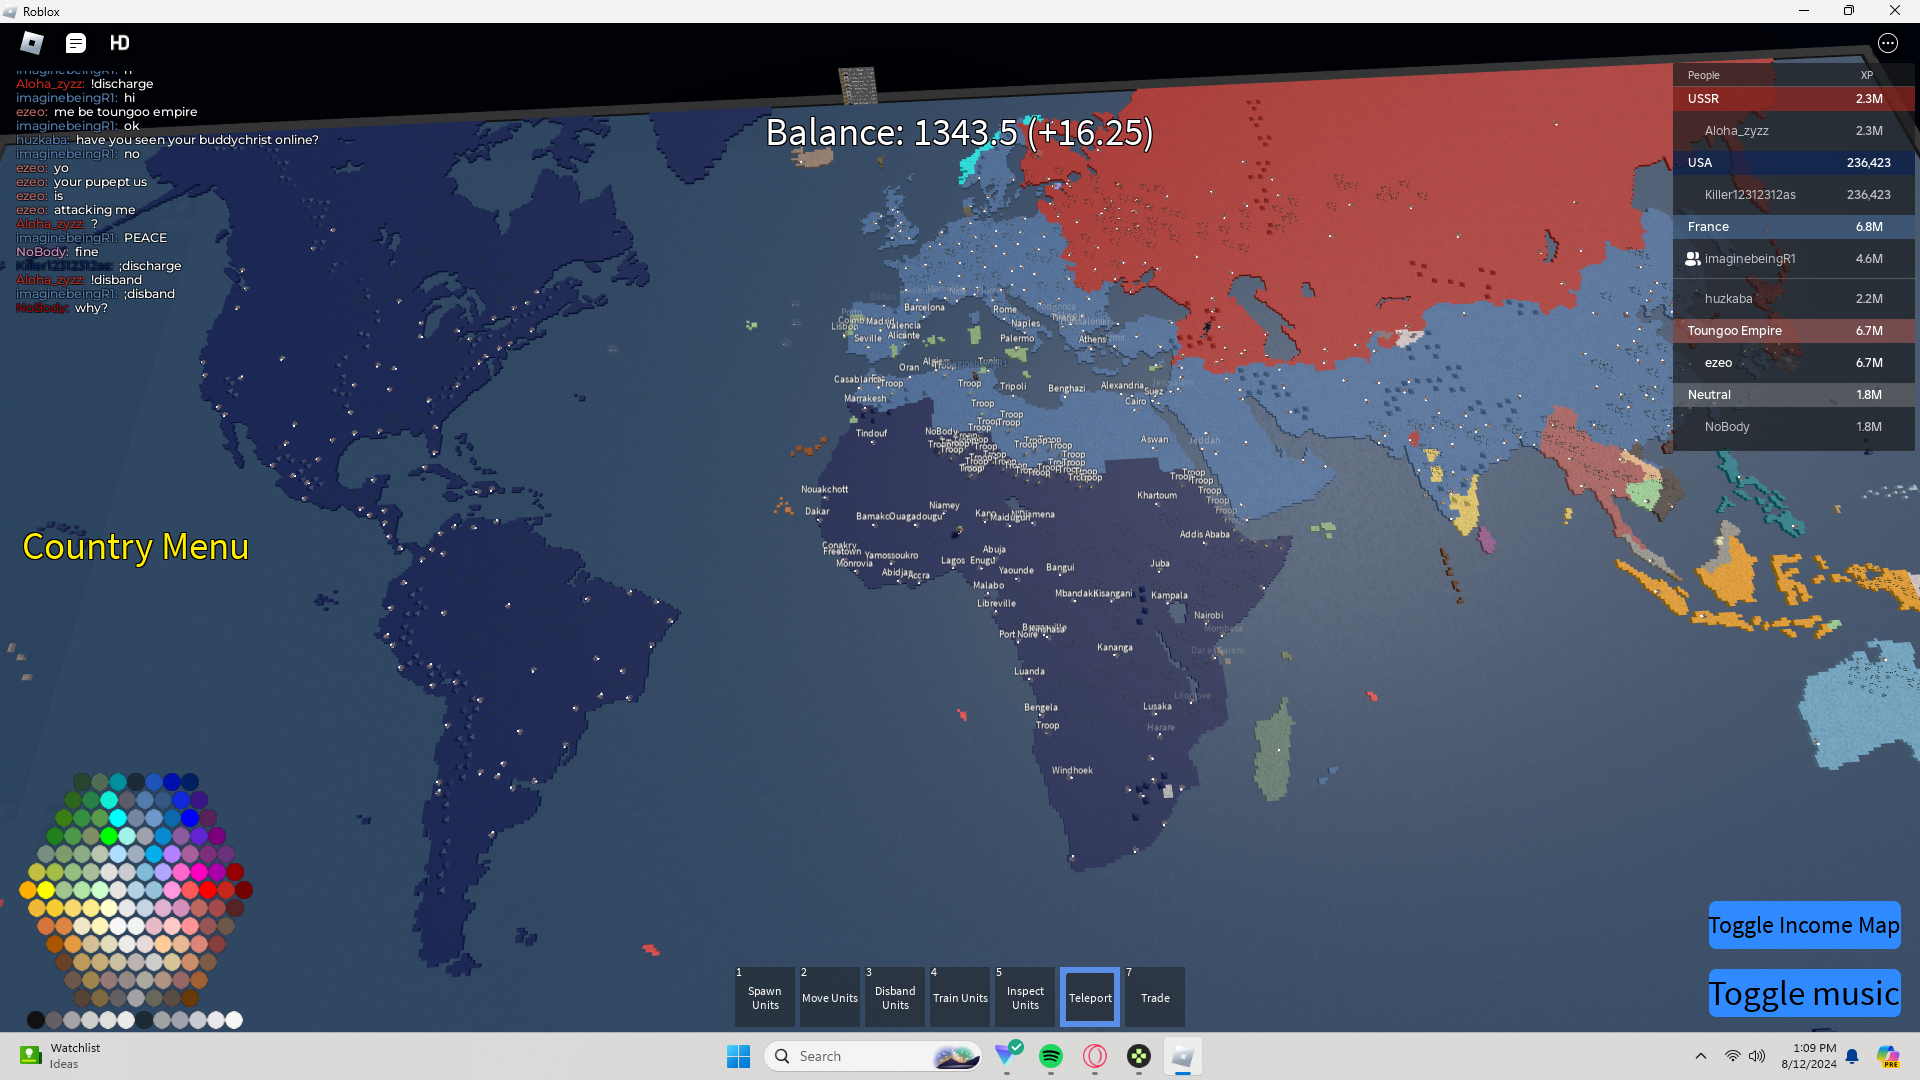Toggle the Income Map view
Screen dimensions: 1920x1080
coord(1803,925)
